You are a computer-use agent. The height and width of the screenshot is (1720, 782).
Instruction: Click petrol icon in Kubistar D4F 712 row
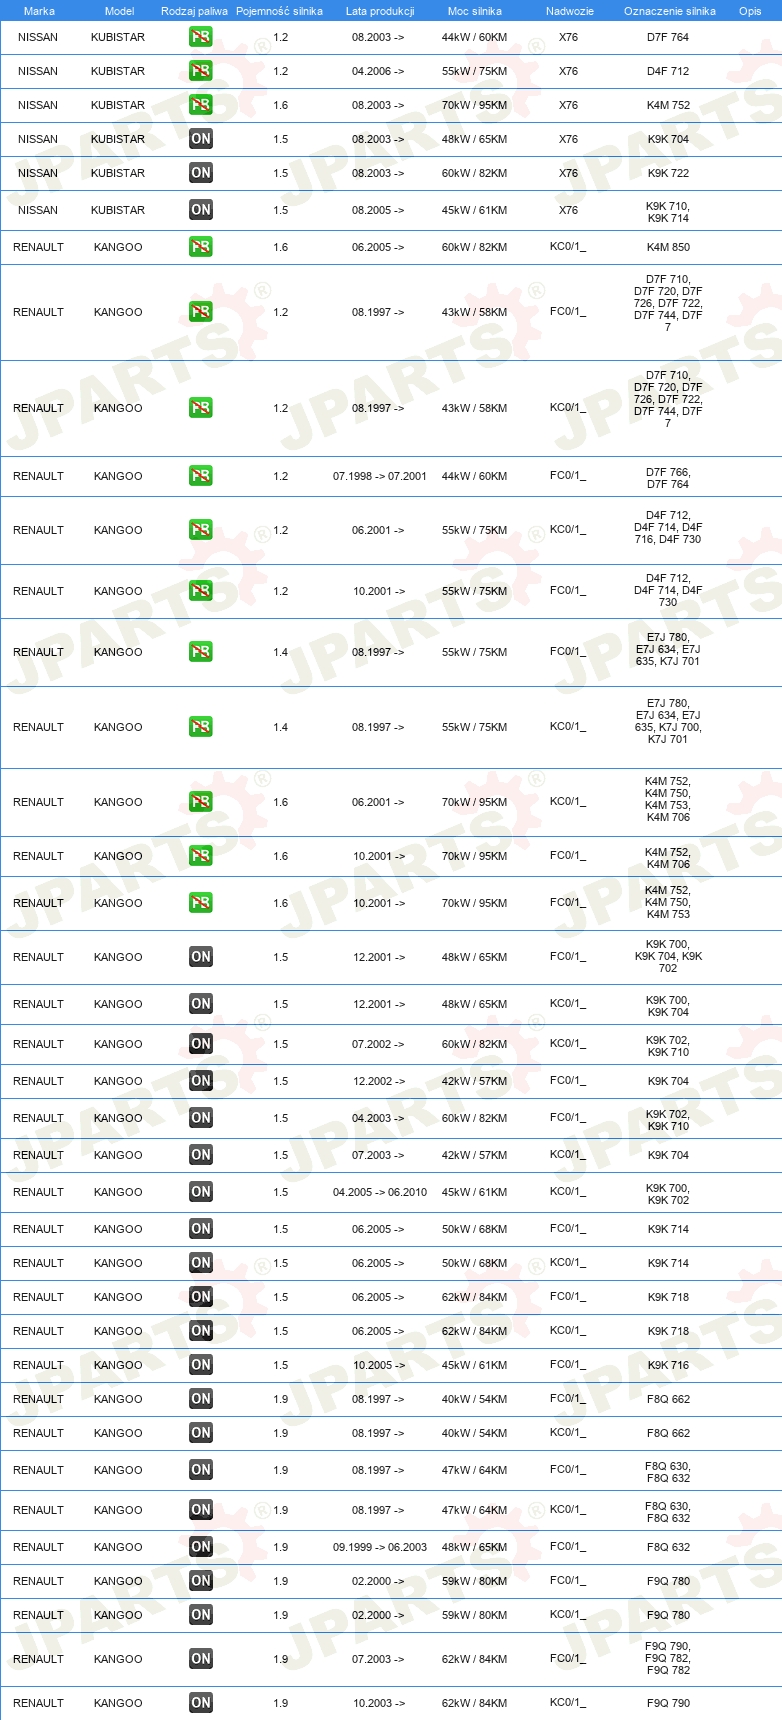(x=201, y=71)
